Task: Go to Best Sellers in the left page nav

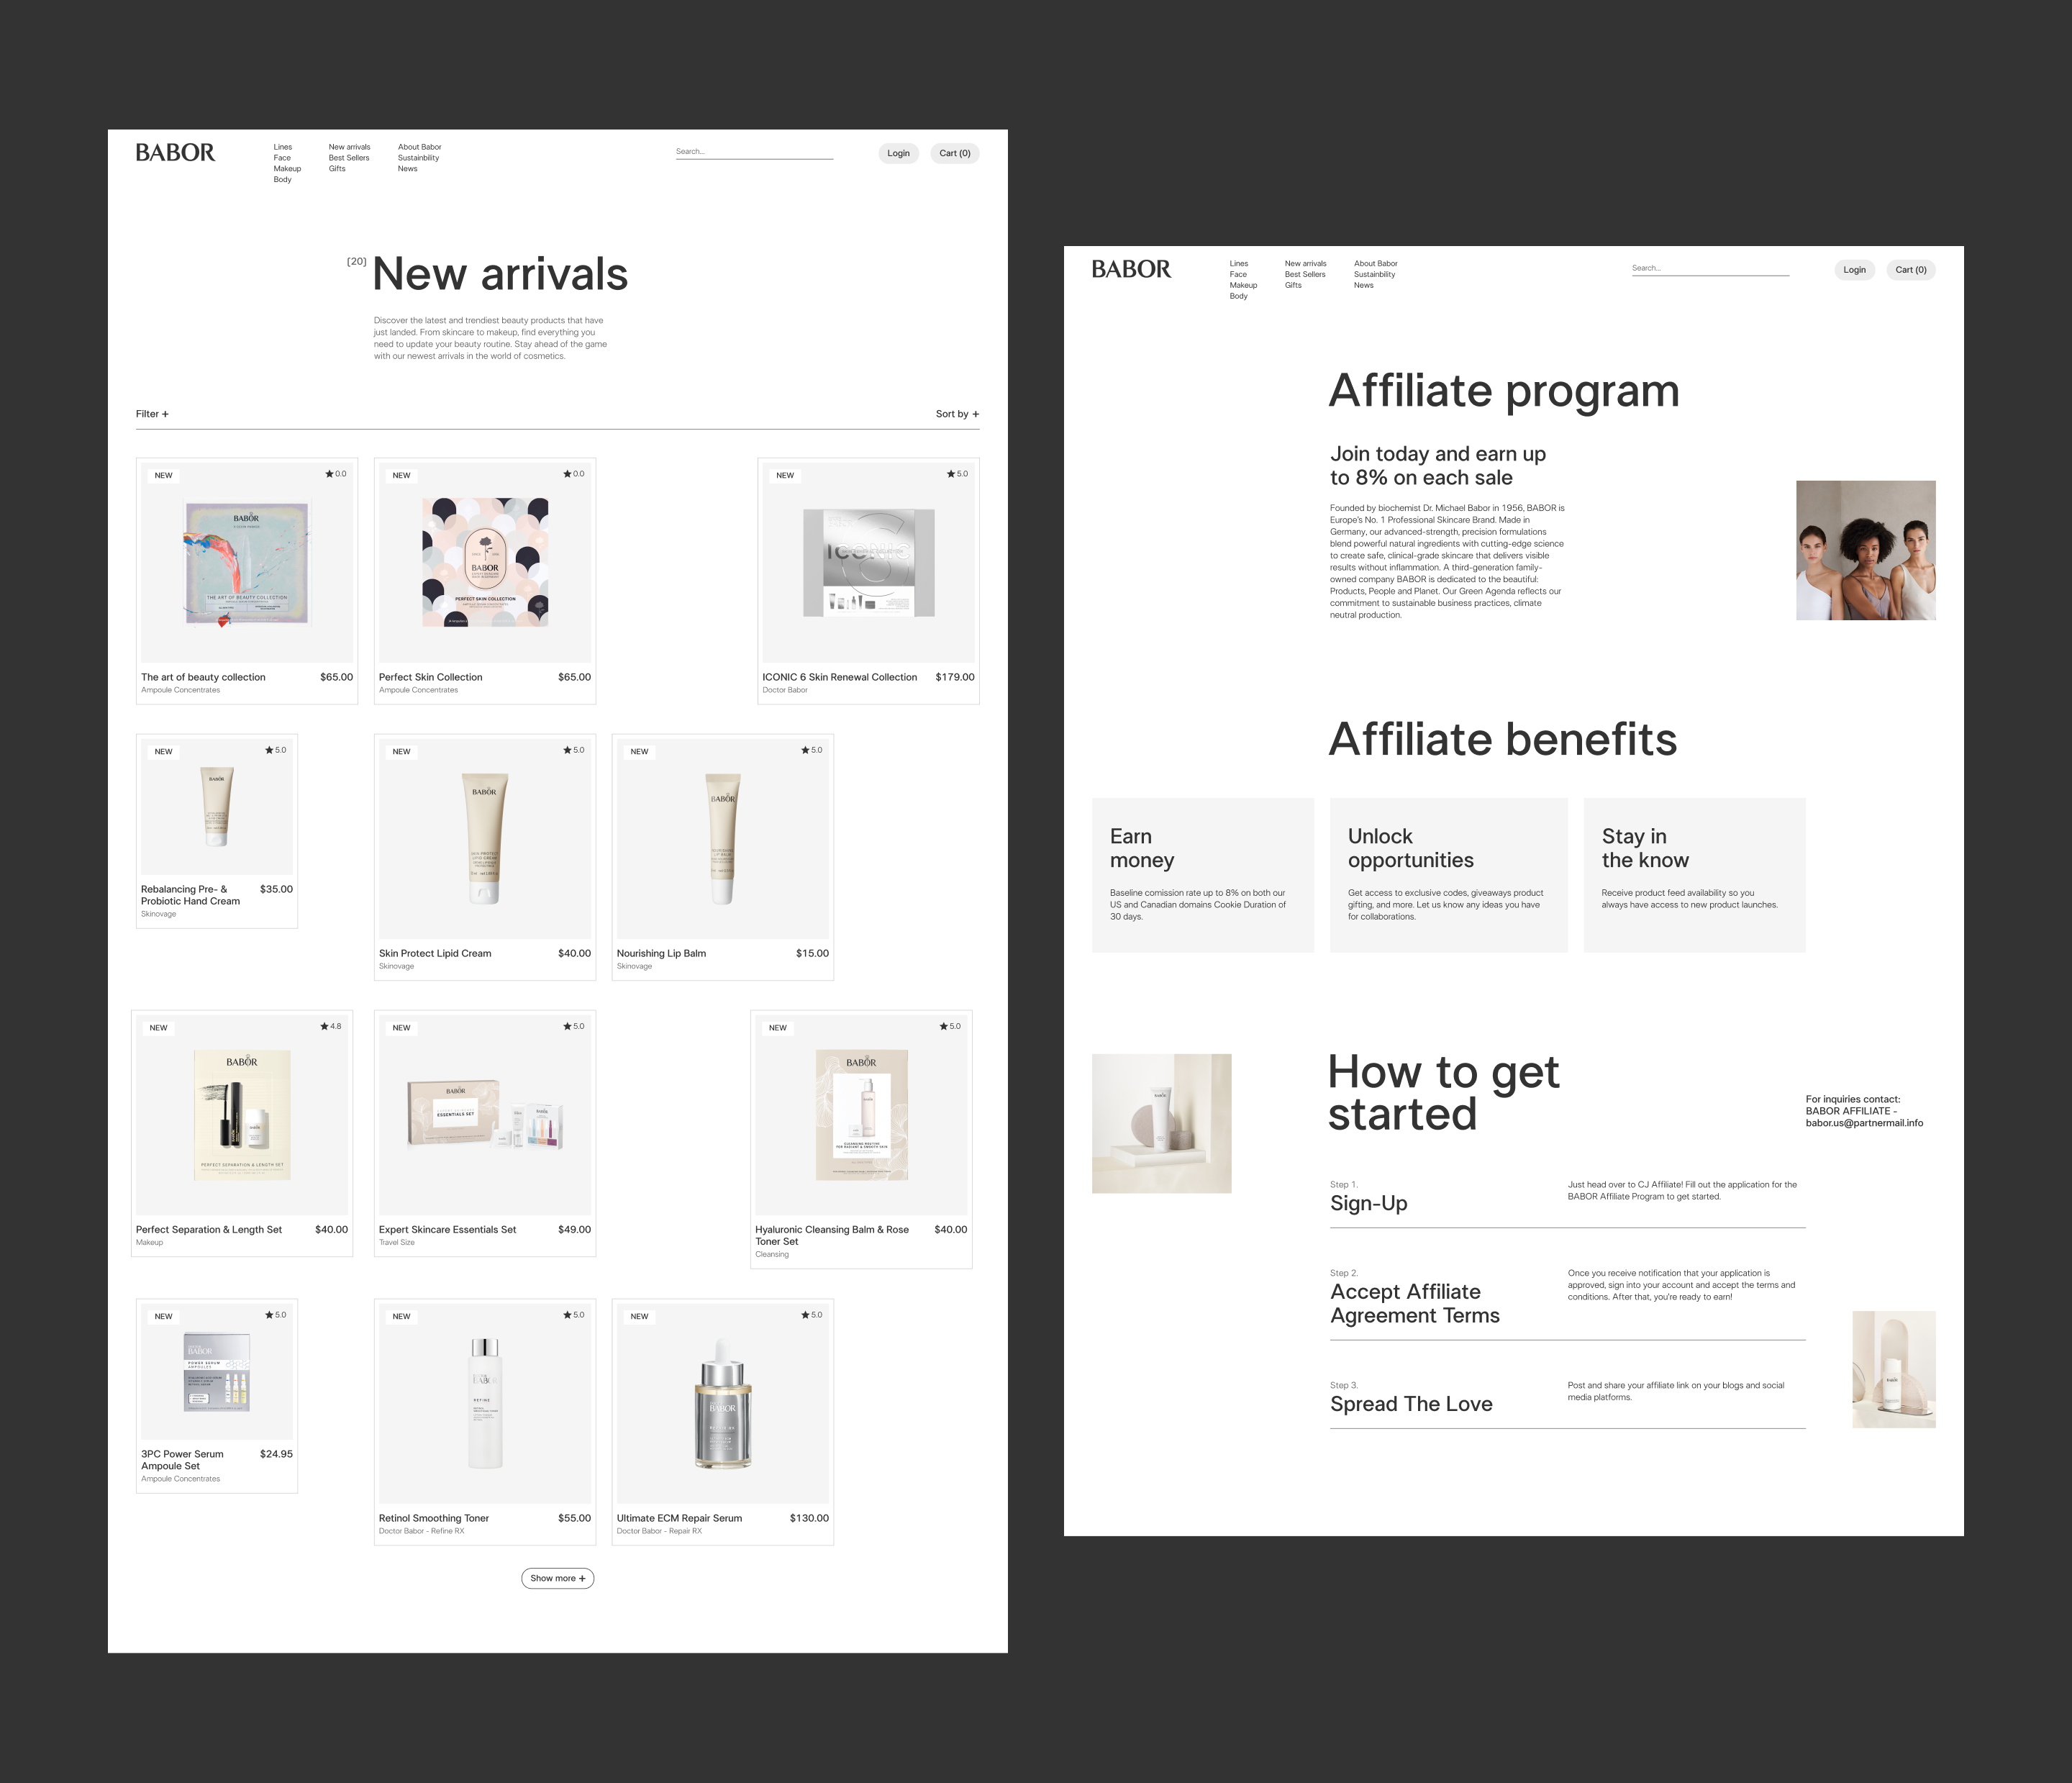Action: 349,158
